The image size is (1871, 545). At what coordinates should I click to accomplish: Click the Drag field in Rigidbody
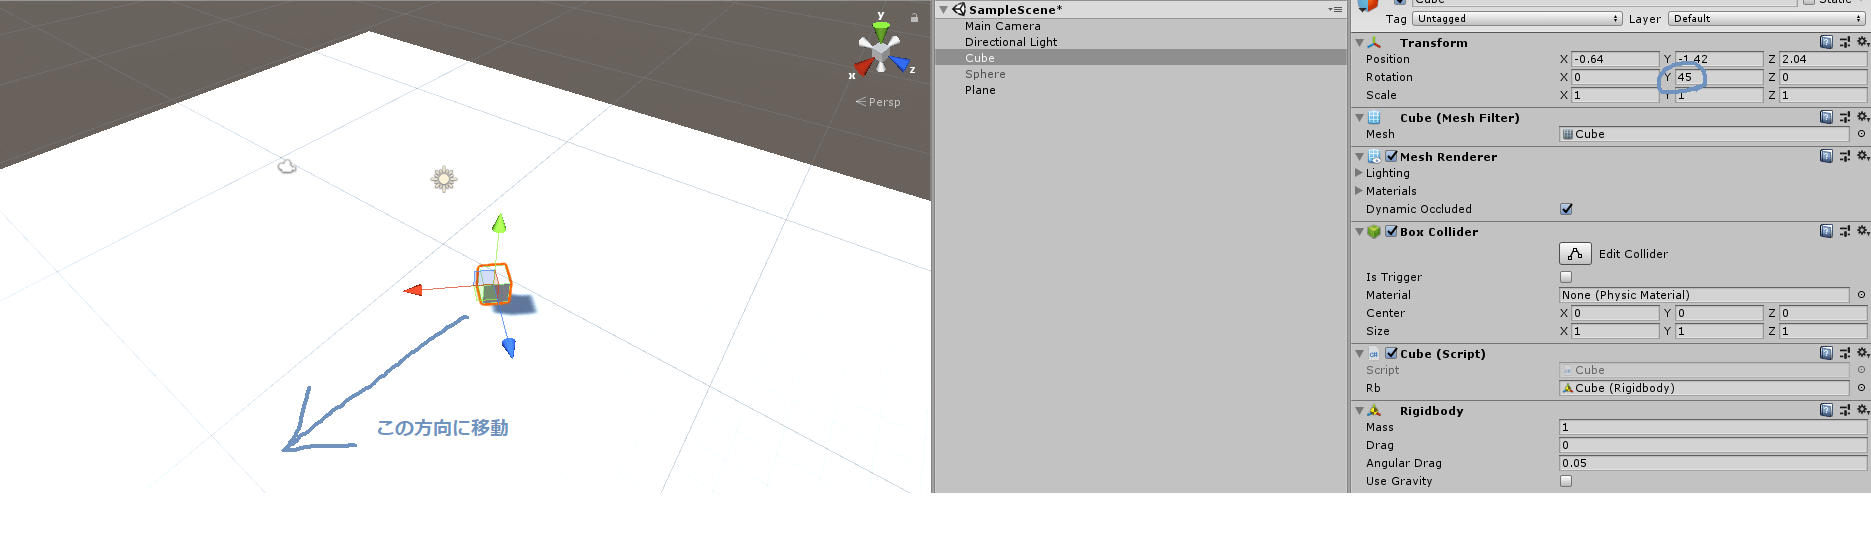[x=1713, y=445]
